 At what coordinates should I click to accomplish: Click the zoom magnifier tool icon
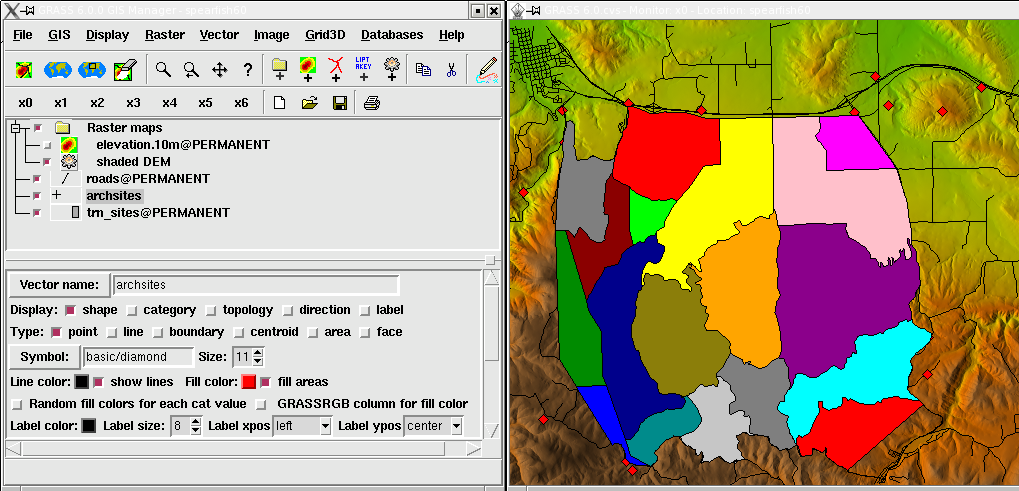pos(161,70)
